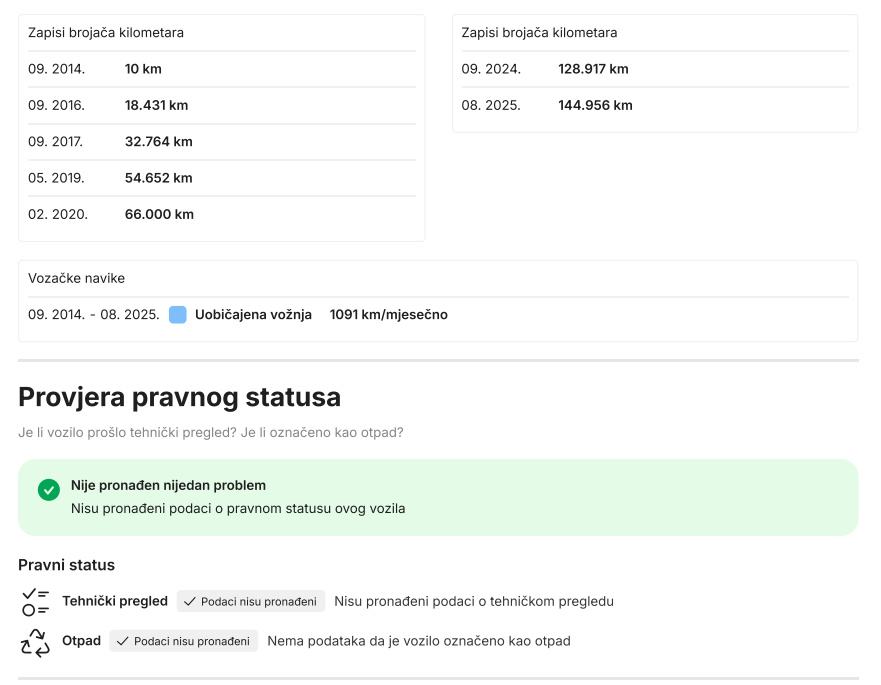This screenshot has height=685, width=881.
Task: Click the Otpad 'Podaci nisu pronađeni' badge
Action: tap(184, 641)
